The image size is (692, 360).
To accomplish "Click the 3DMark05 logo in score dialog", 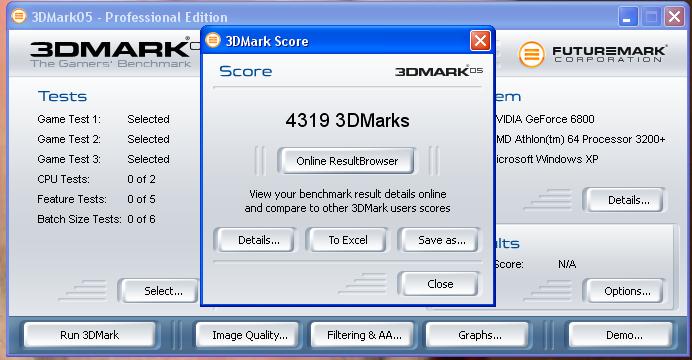I will click(439, 71).
